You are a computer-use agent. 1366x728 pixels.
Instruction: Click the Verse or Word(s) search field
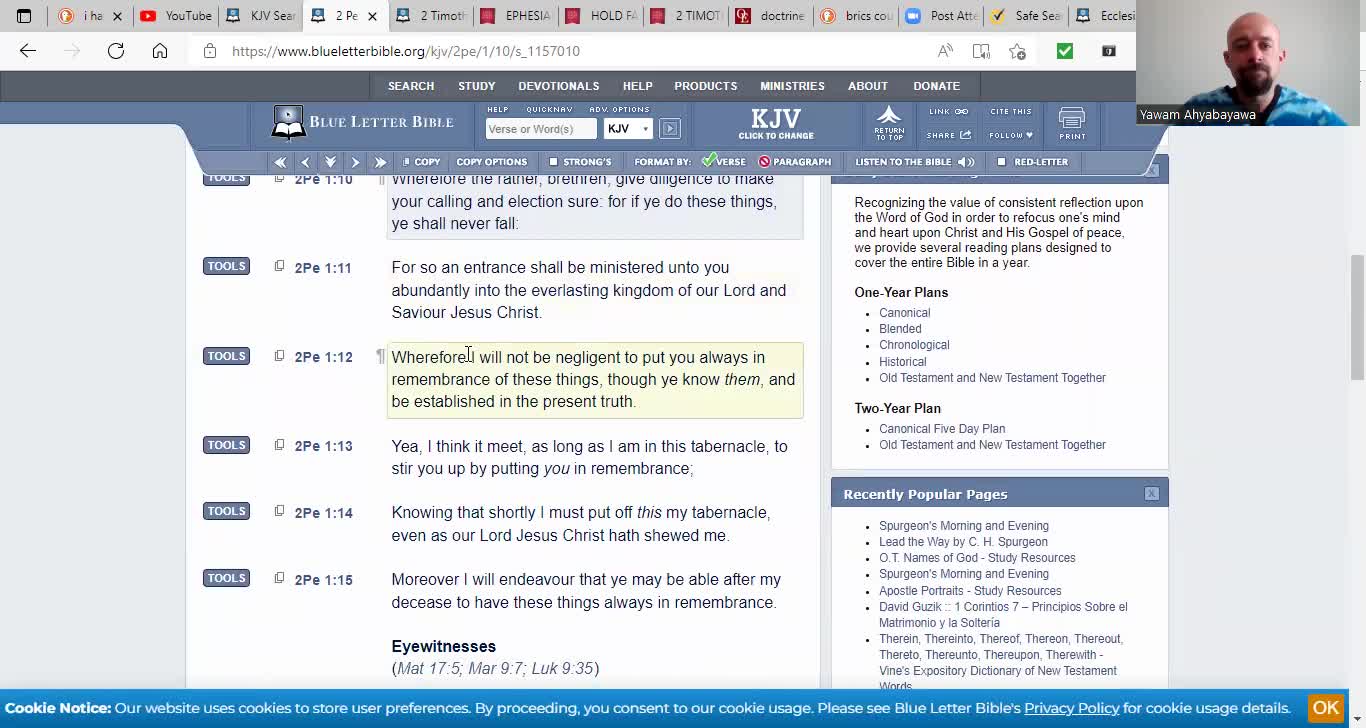coord(541,128)
